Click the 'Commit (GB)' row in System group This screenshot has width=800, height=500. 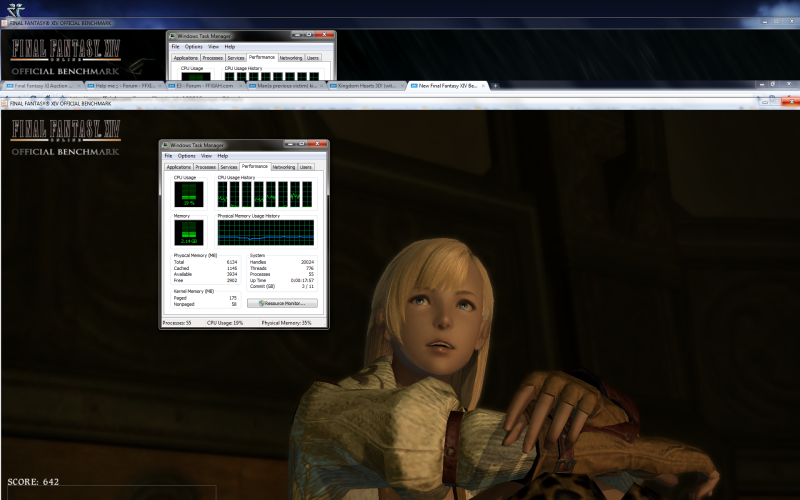coord(282,286)
